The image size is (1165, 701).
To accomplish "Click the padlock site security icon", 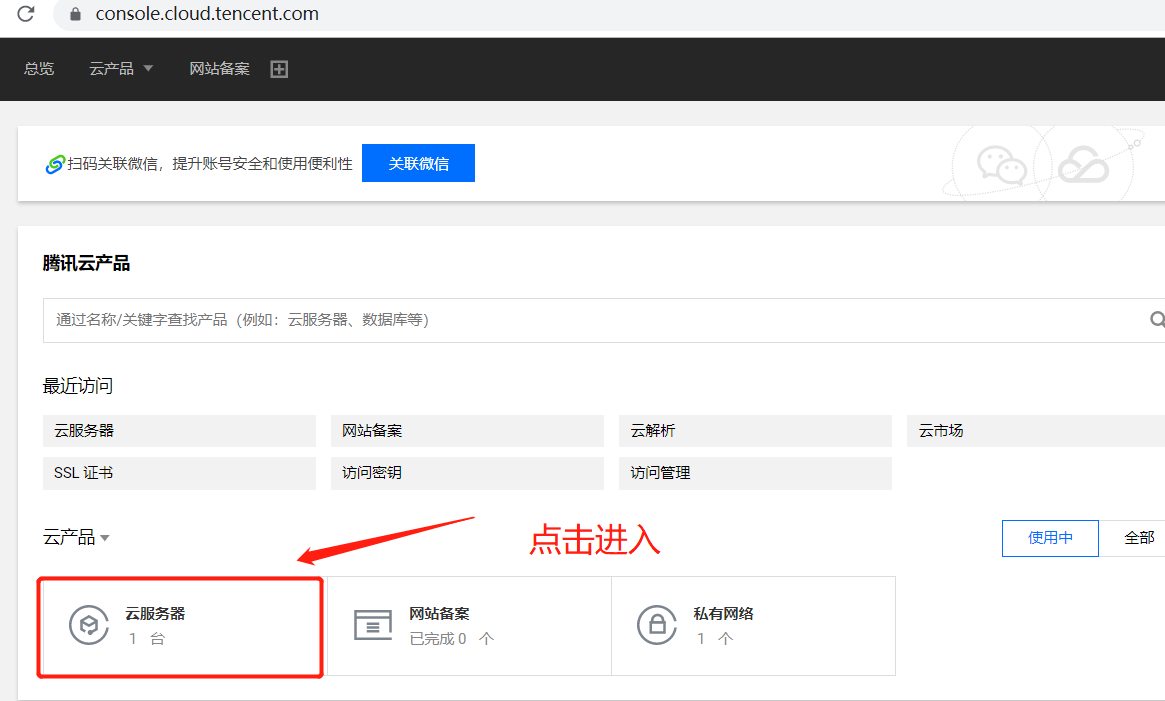I will tap(75, 14).
